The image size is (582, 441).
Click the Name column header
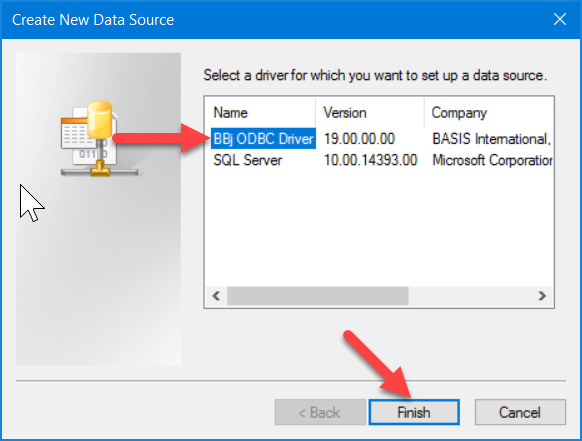point(260,112)
